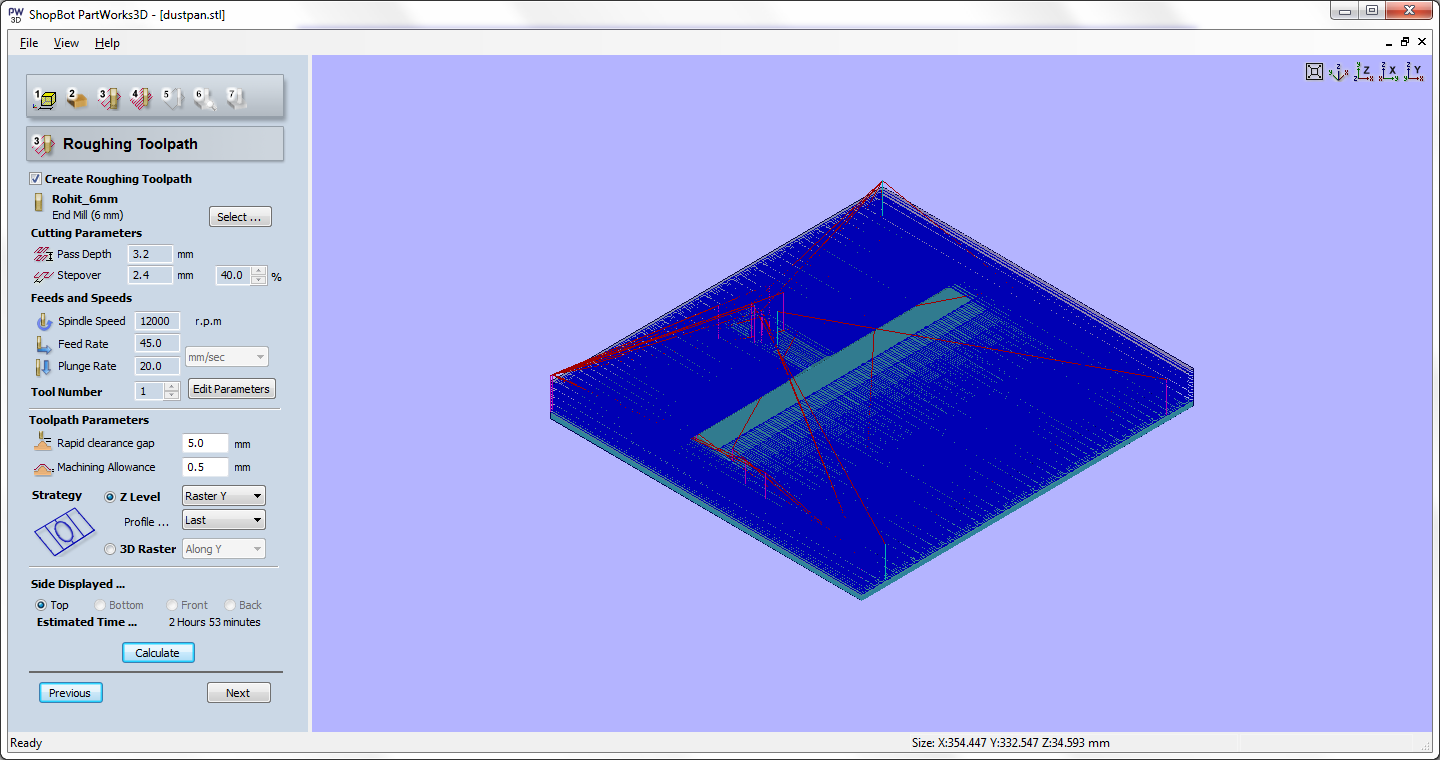Click the Rohit_6mm end mill tool icon
The width and height of the screenshot is (1440, 760).
(40, 203)
